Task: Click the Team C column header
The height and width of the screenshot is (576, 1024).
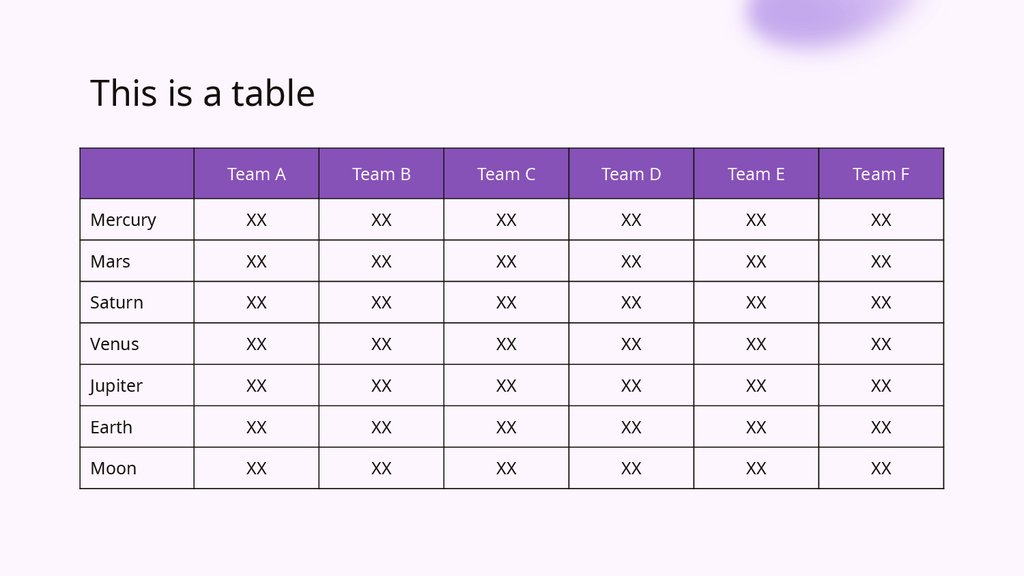Action: 506,174
